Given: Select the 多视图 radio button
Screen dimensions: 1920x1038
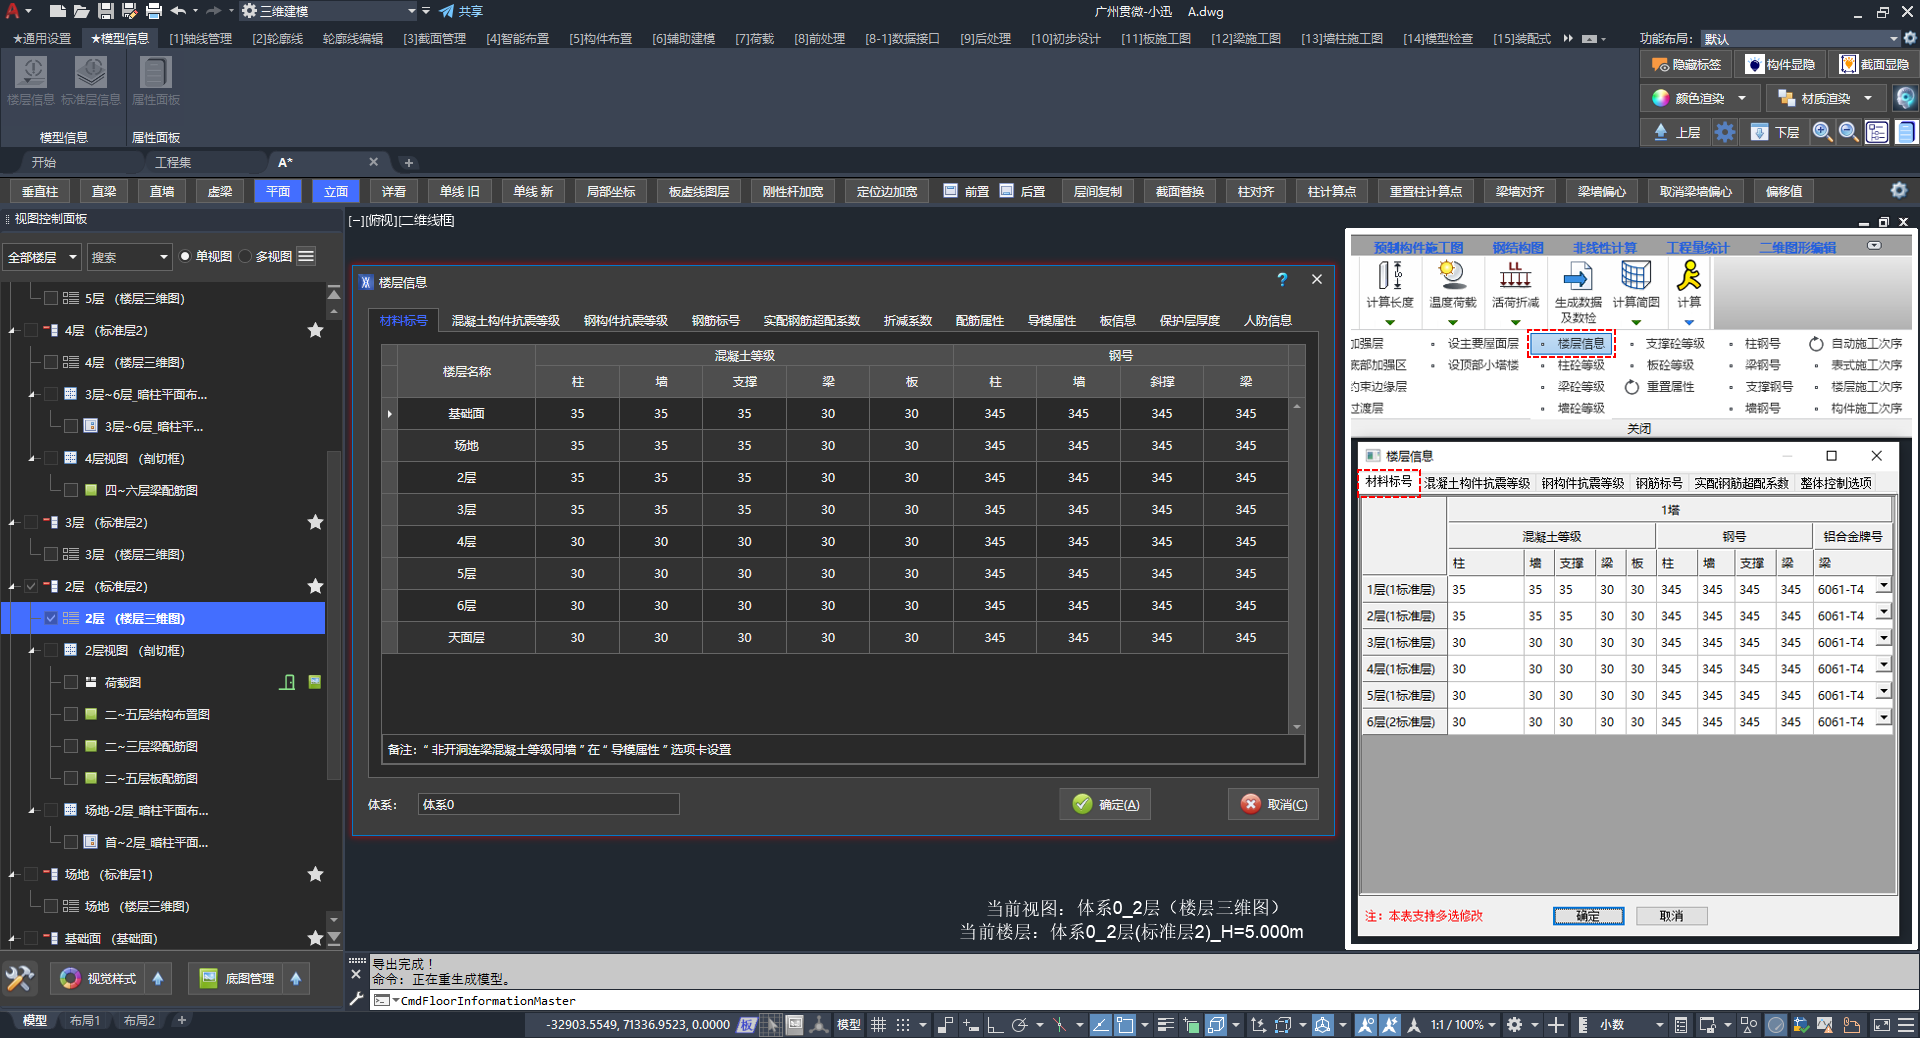Looking at the screenshot, I should (245, 257).
